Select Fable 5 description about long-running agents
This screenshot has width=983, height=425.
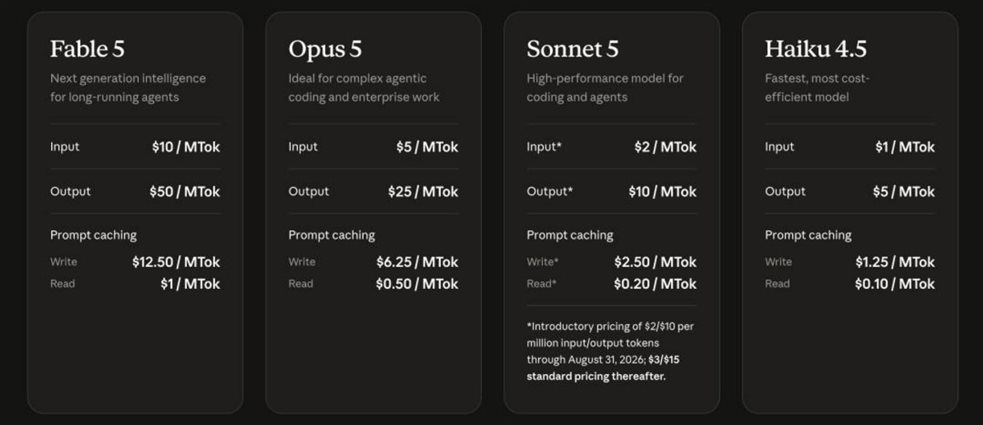128,88
